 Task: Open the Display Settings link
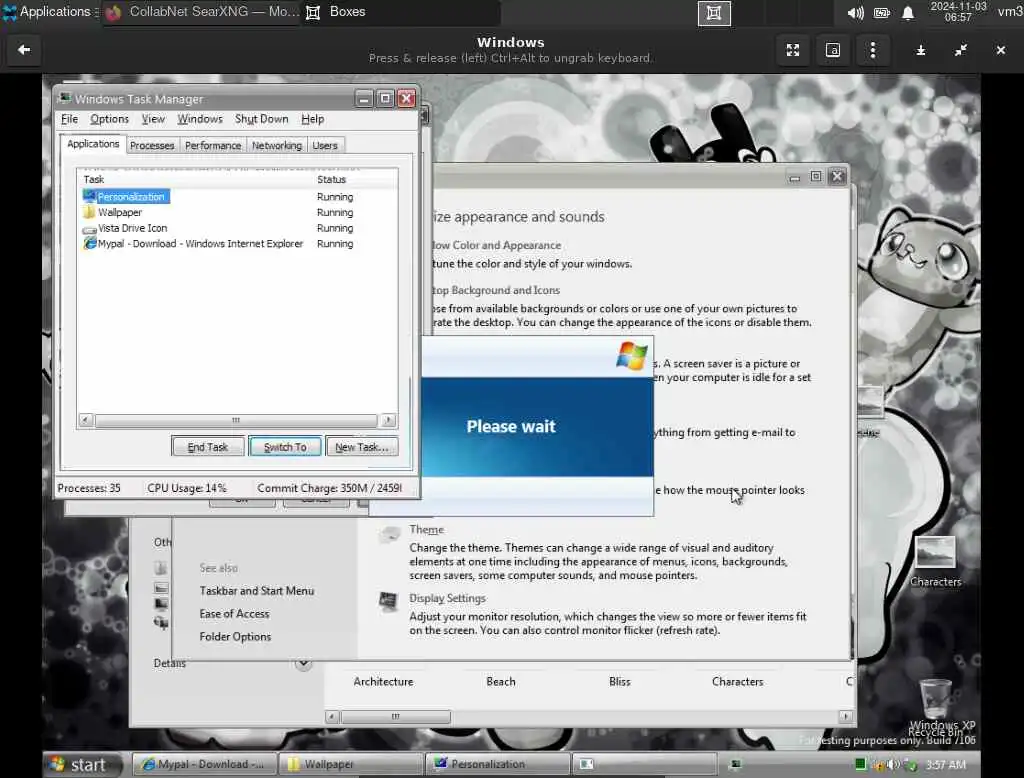pyautogui.click(x=447, y=598)
